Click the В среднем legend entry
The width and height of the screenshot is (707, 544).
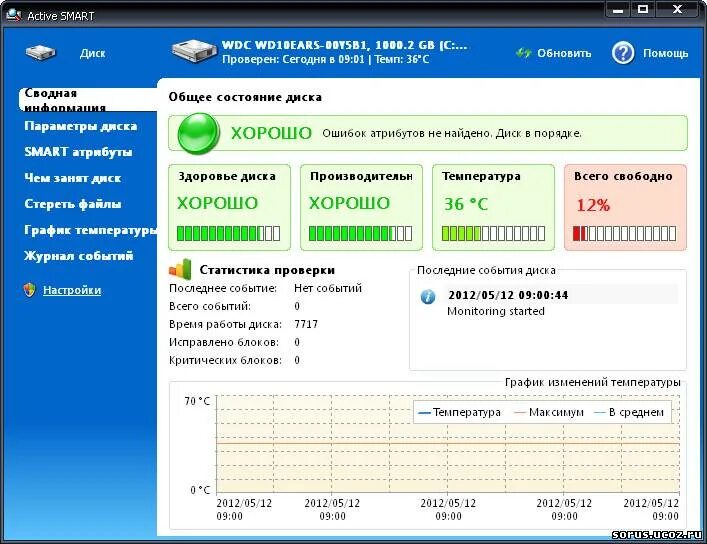[629, 412]
